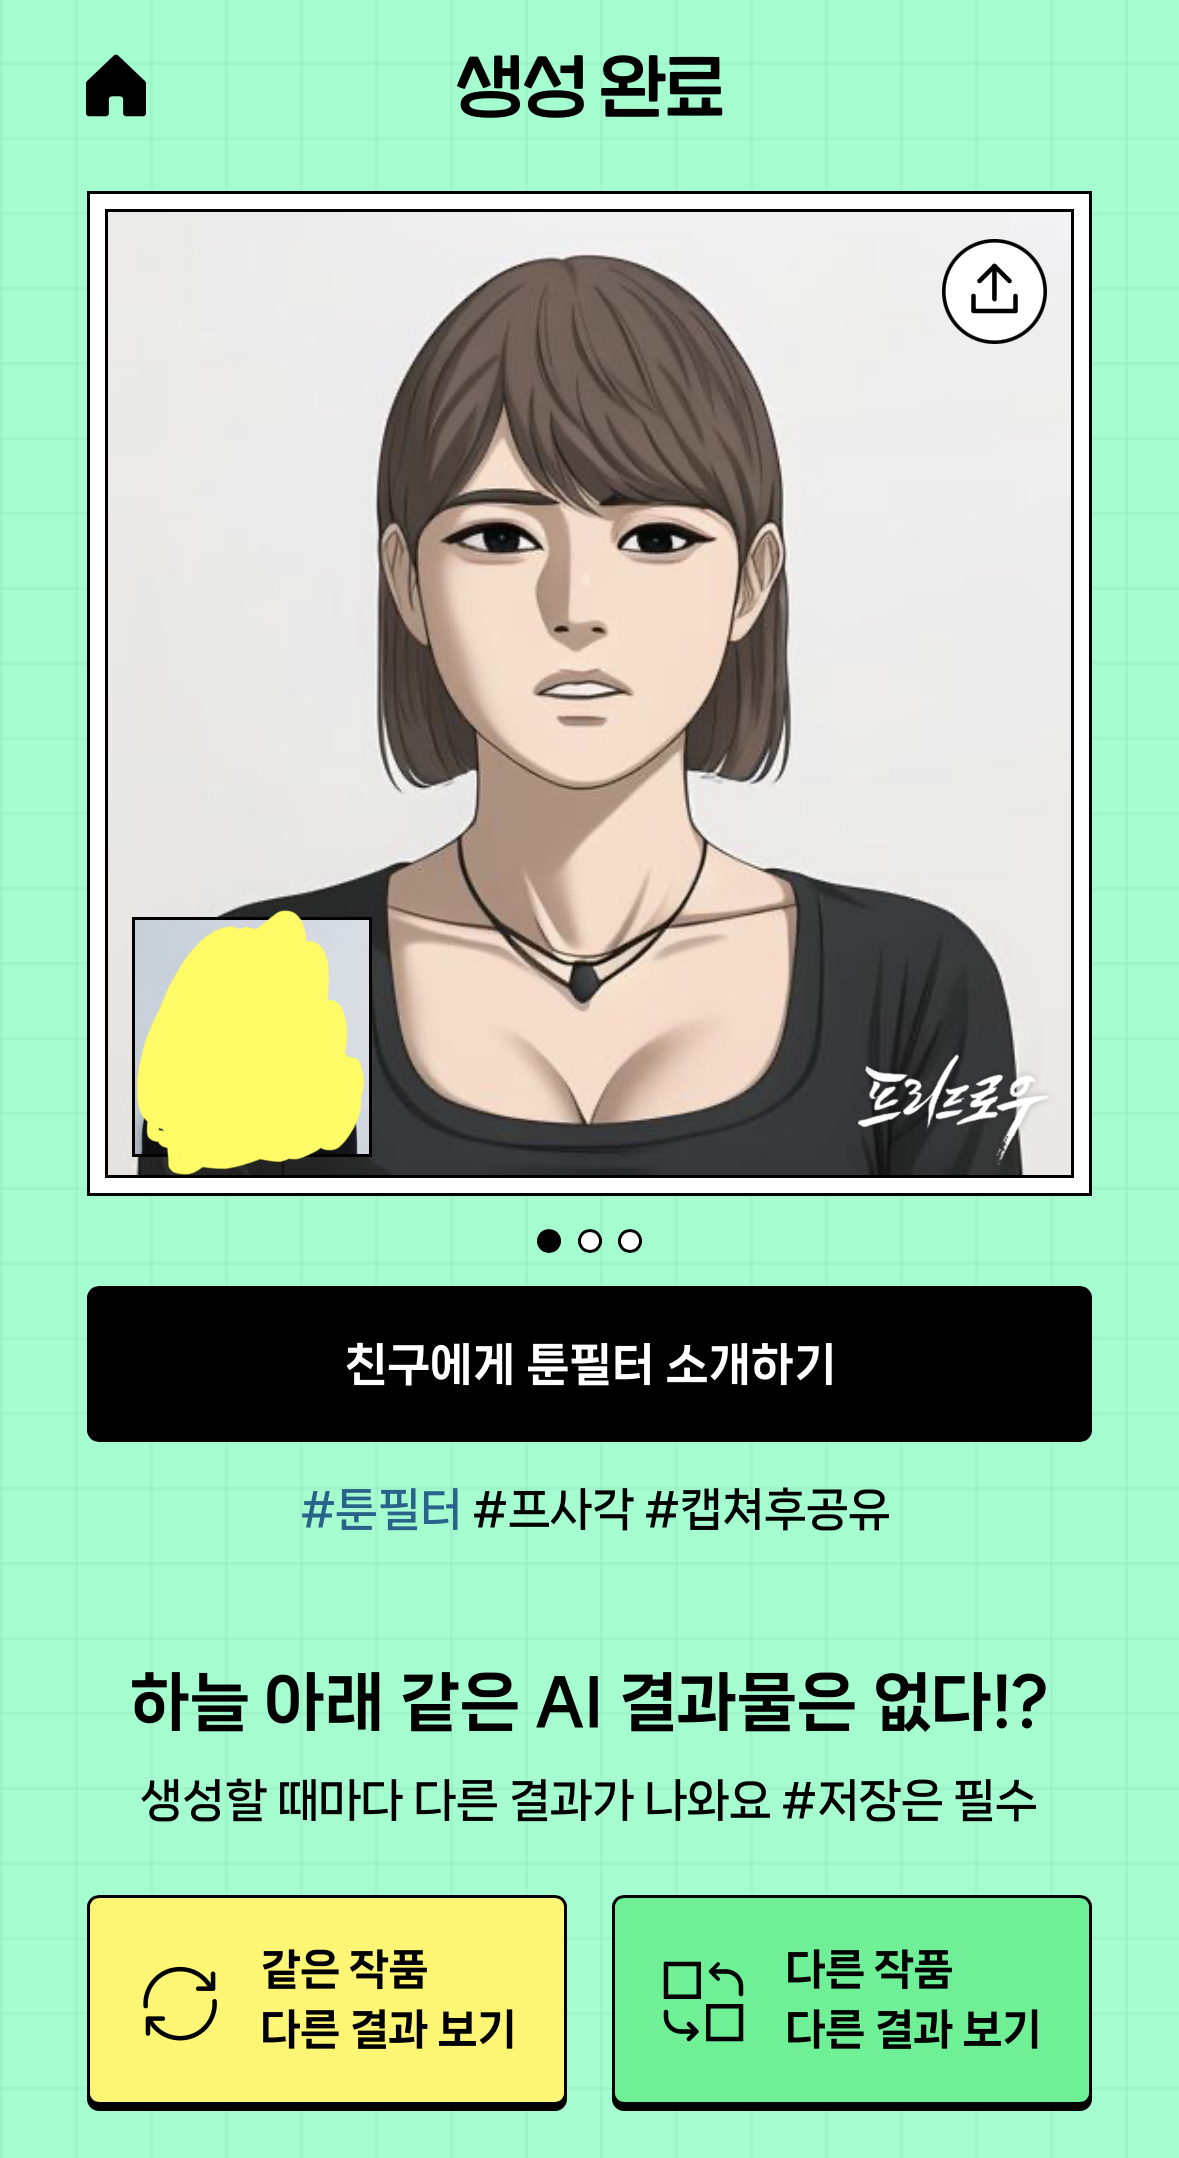Click the generated webtoon portrait image
Screen dimensions: 1179x2158
pyautogui.click(x=589, y=693)
